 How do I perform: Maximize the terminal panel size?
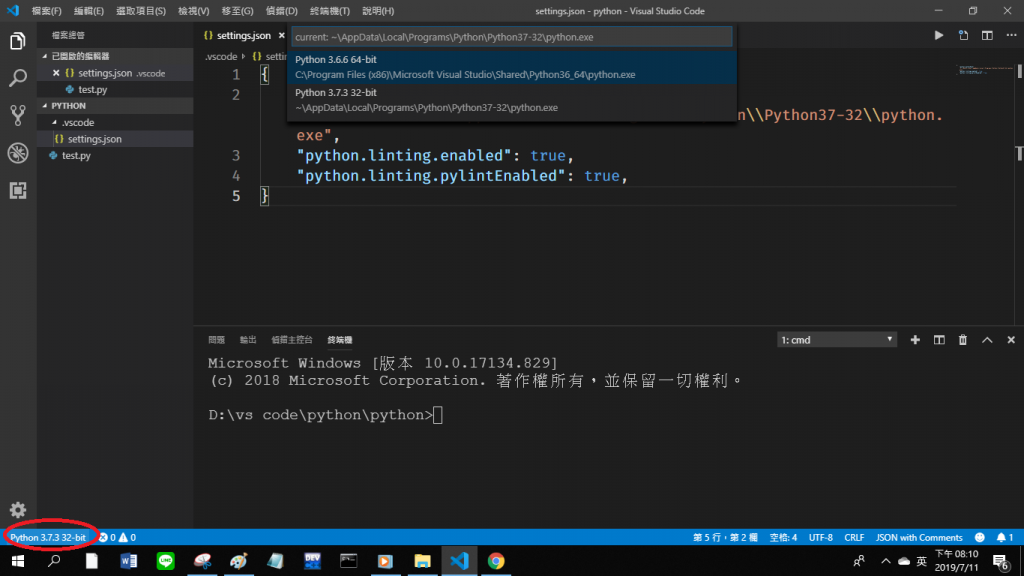click(987, 340)
